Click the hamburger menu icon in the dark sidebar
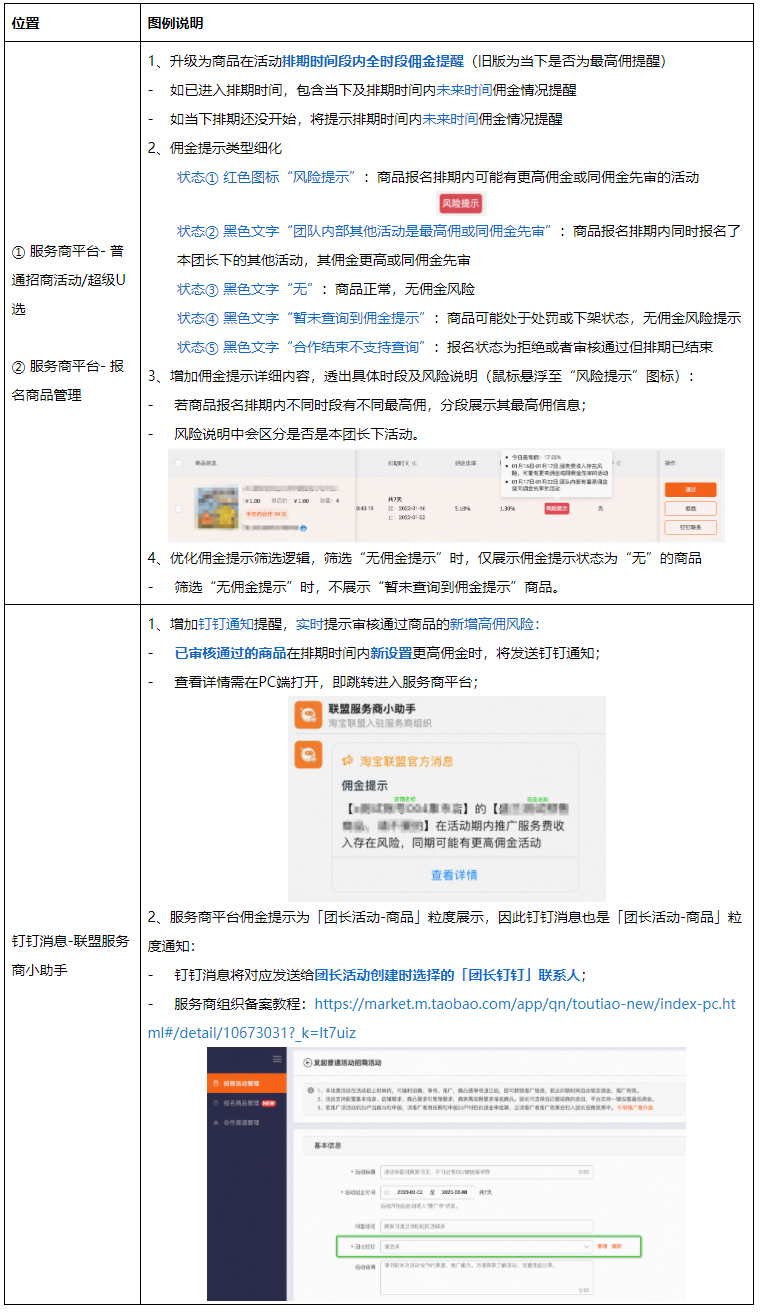This screenshot has width=761, height=1313. [277, 1059]
